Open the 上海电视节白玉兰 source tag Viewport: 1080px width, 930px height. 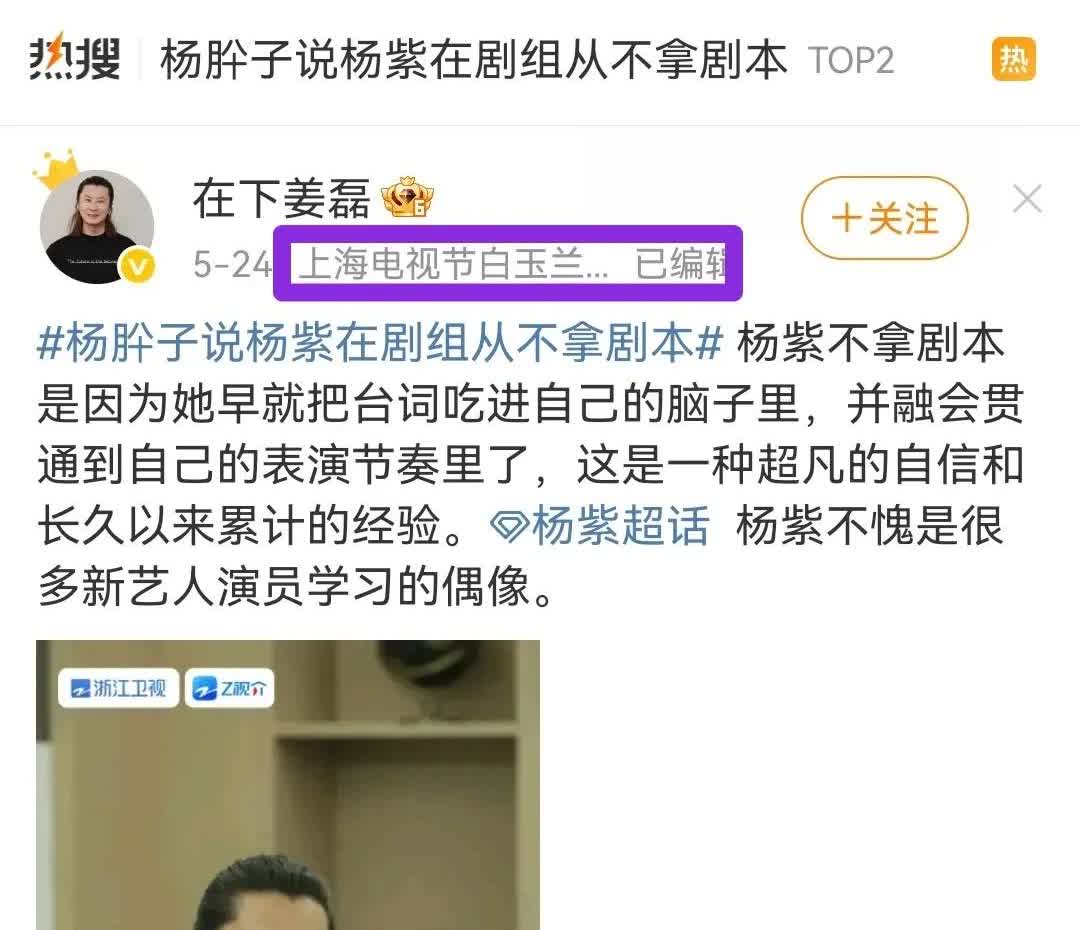454,263
